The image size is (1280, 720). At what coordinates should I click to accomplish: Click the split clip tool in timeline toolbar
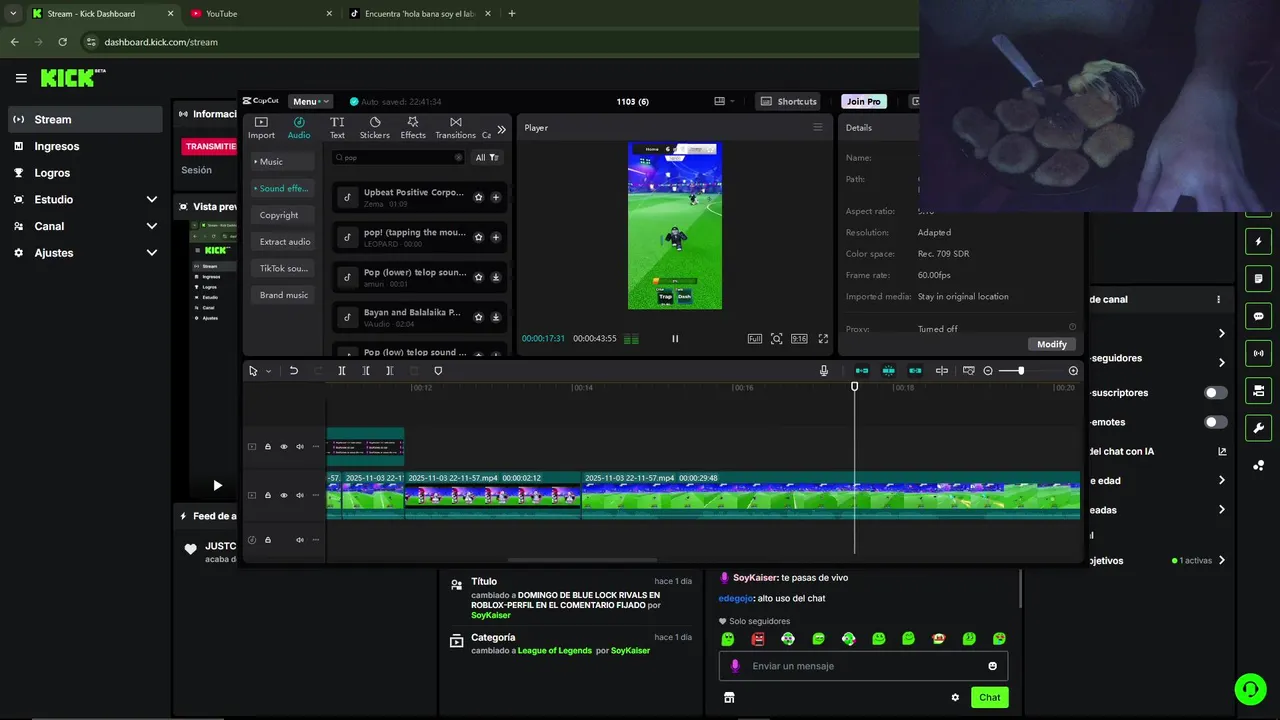(x=342, y=371)
